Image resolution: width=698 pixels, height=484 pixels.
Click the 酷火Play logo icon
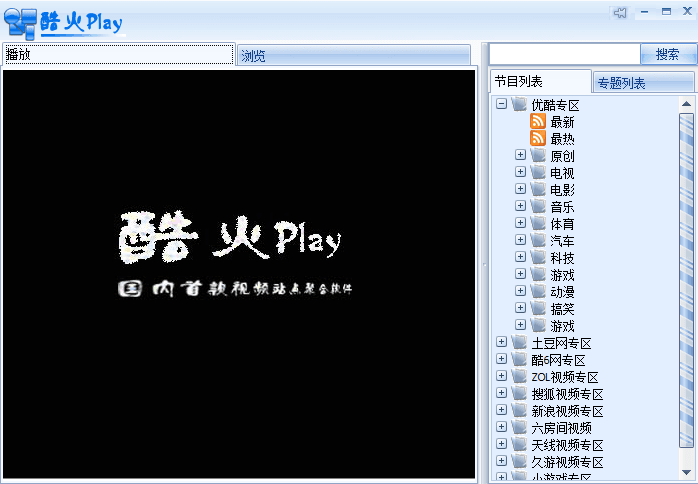click(20, 20)
